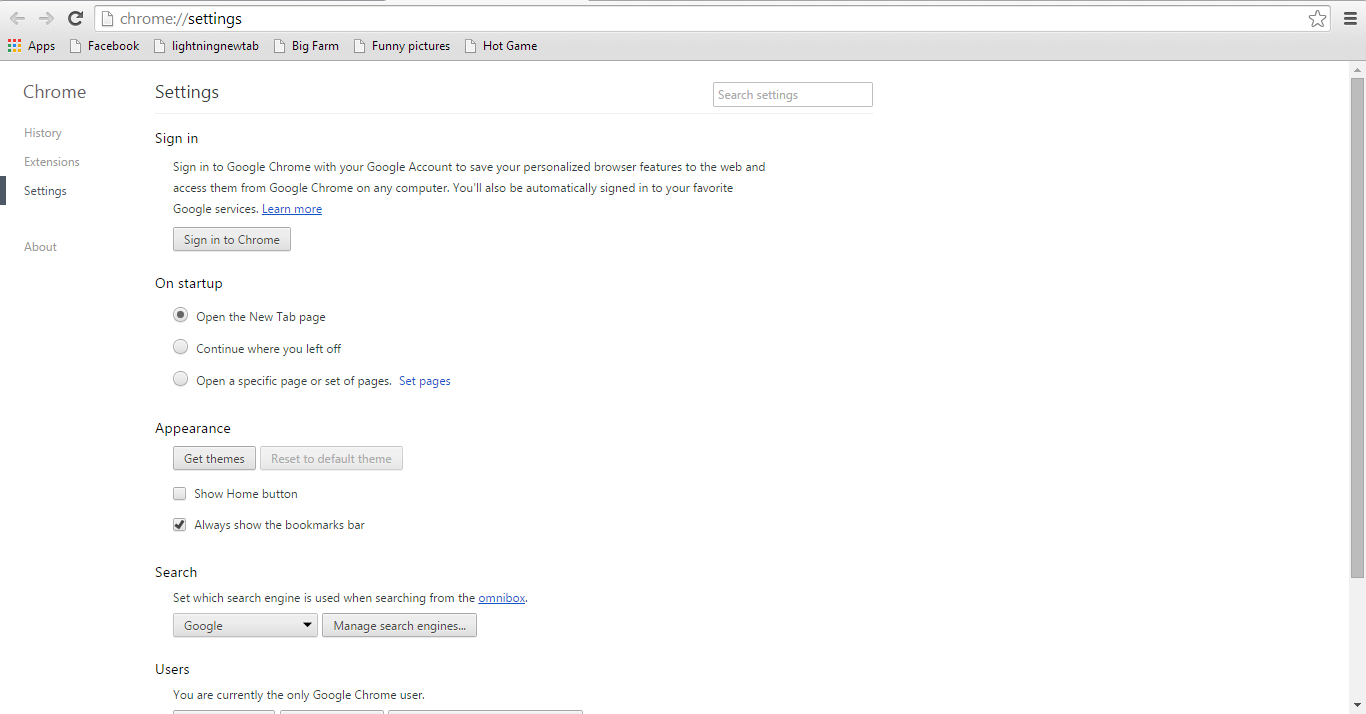This screenshot has width=1366, height=714.
Task: Open the lightningnewtab bookmark
Action: (x=207, y=46)
